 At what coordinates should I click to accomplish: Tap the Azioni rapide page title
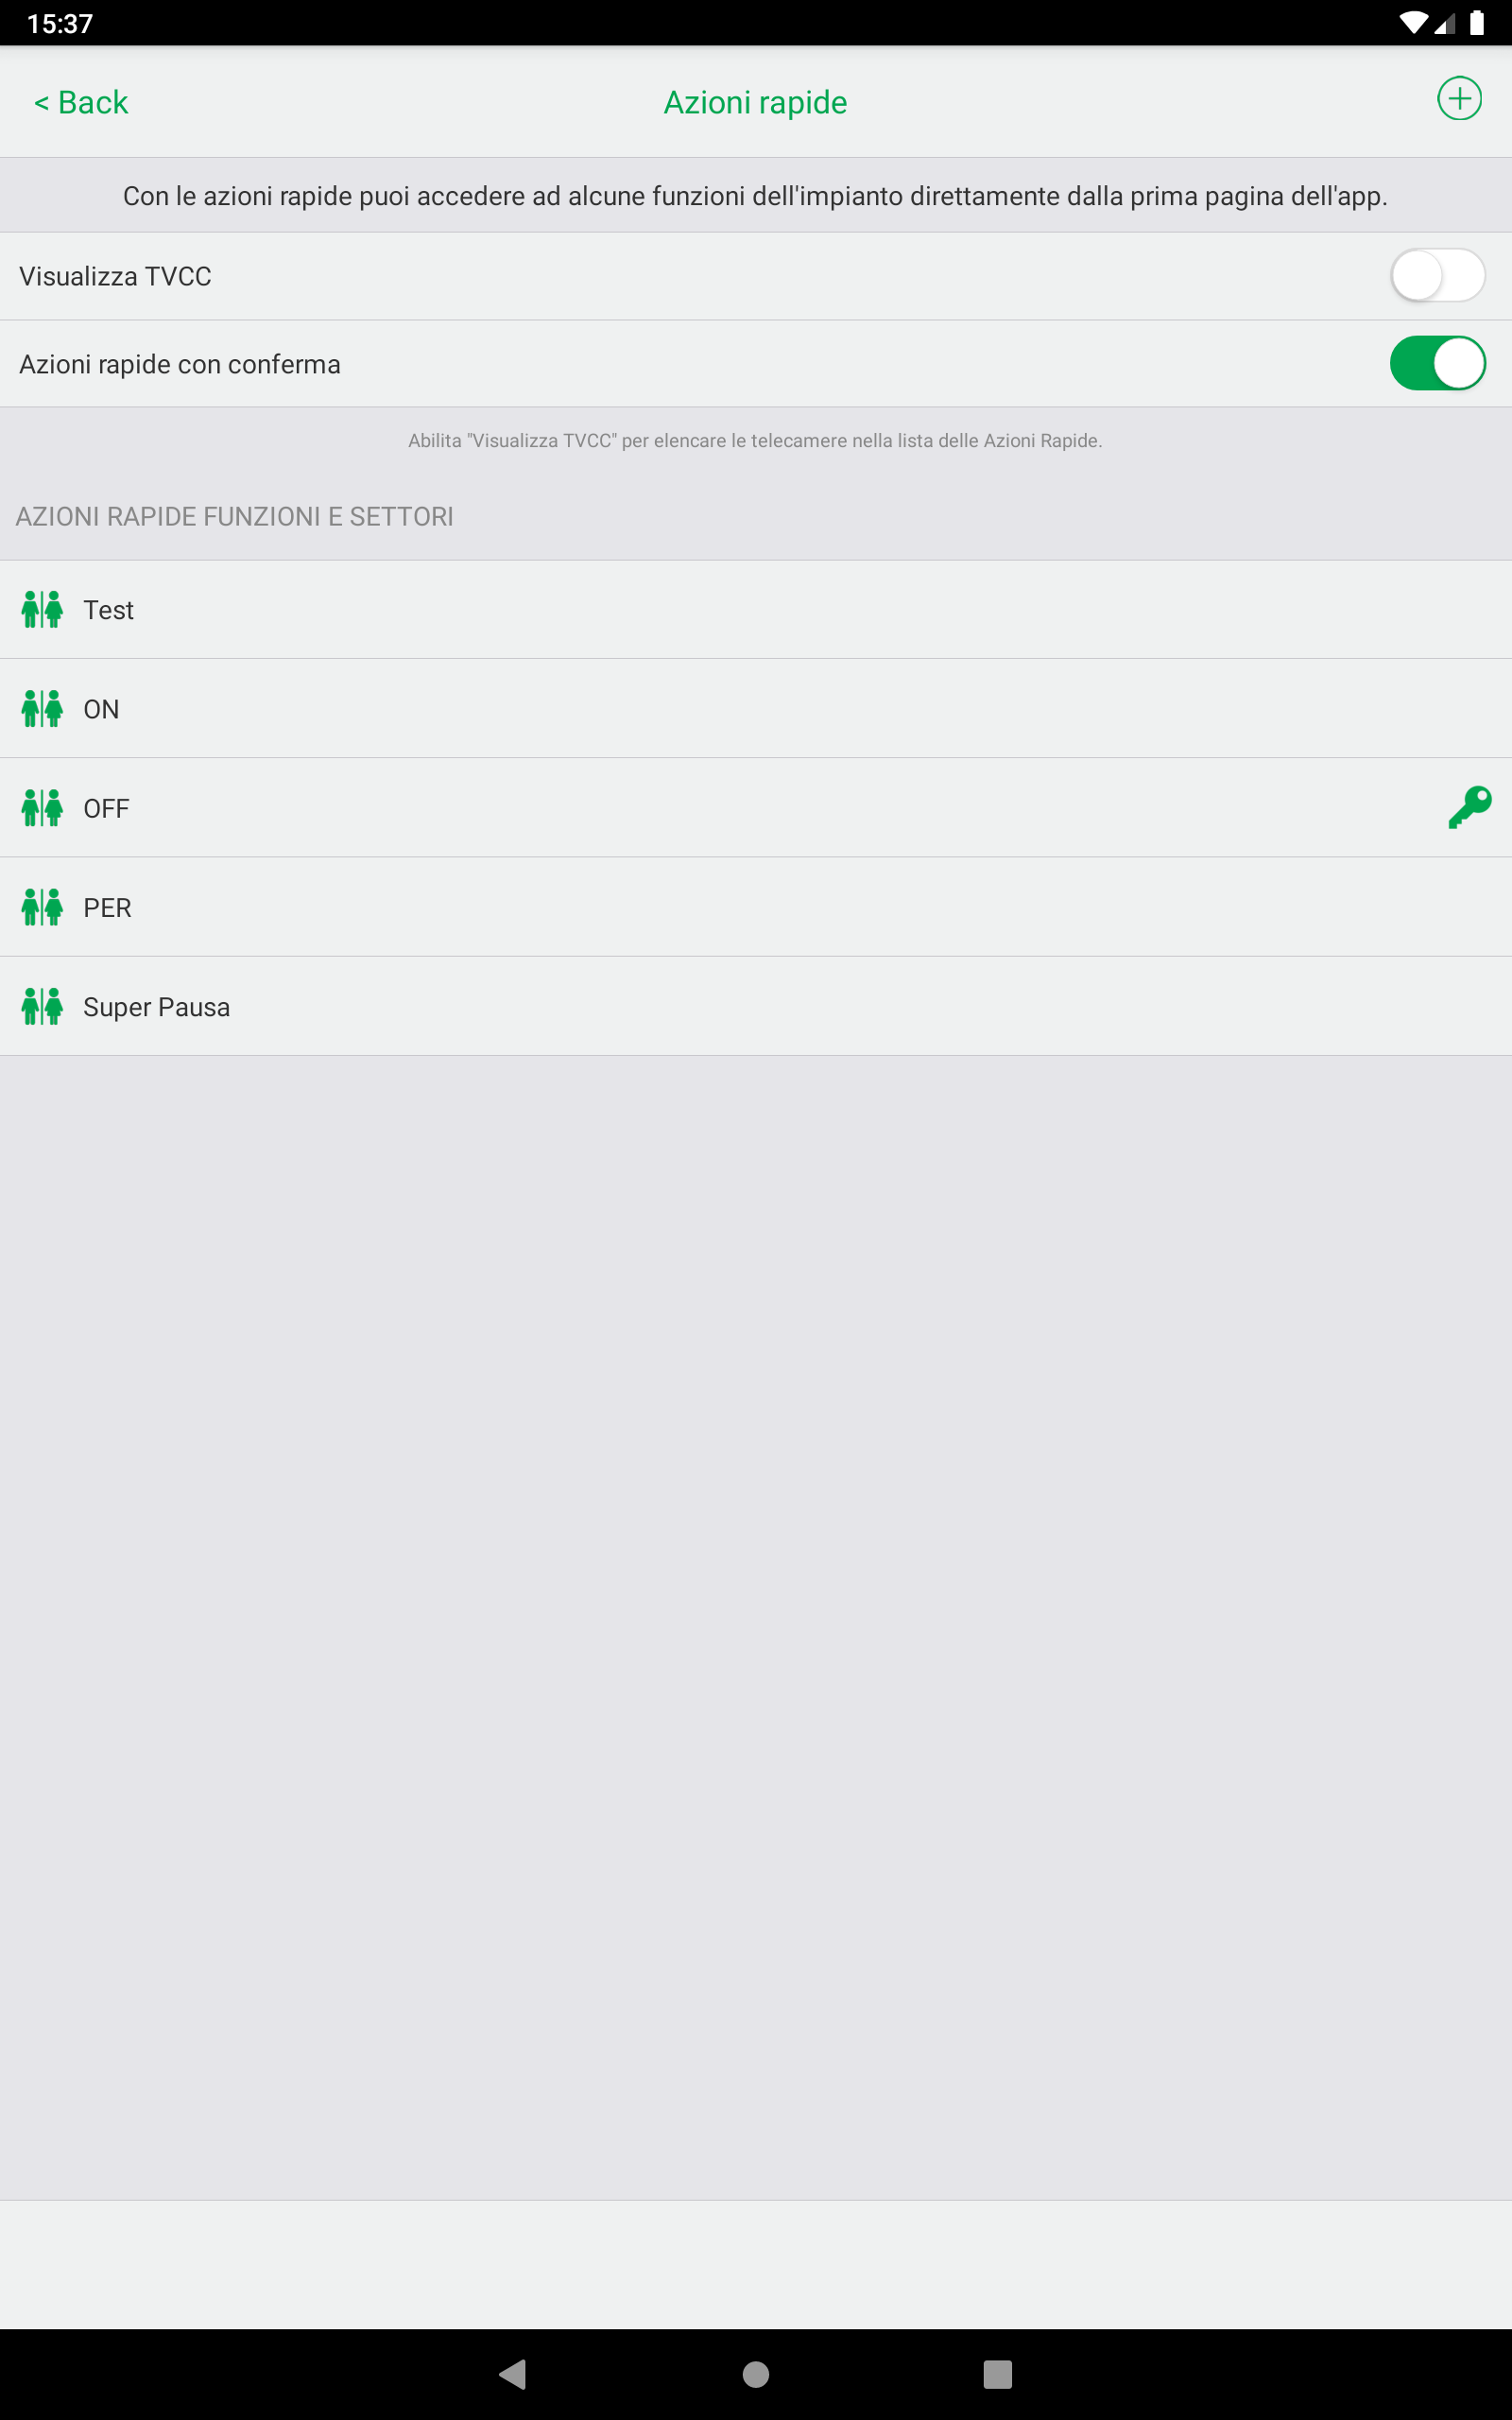(x=755, y=102)
